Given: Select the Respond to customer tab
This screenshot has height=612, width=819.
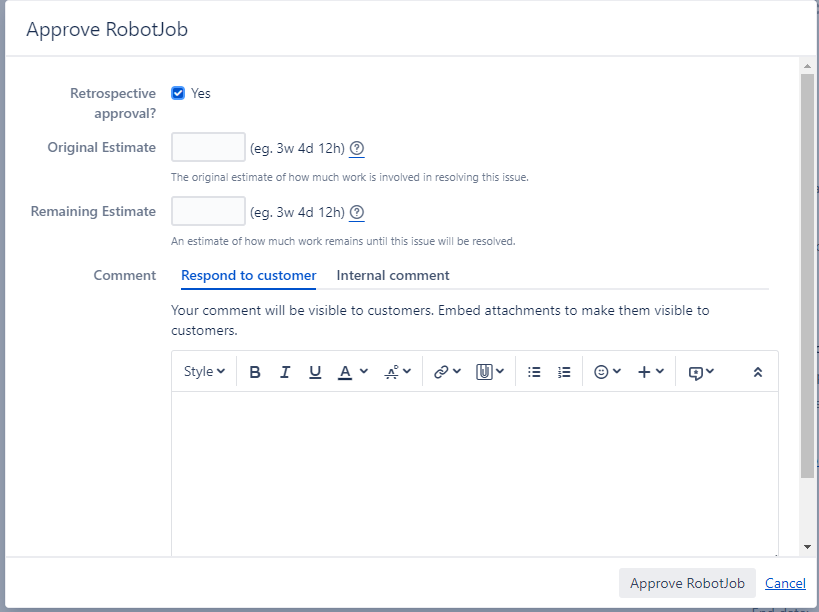Looking at the screenshot, I should pyautogui.click(x=249, y=275).
